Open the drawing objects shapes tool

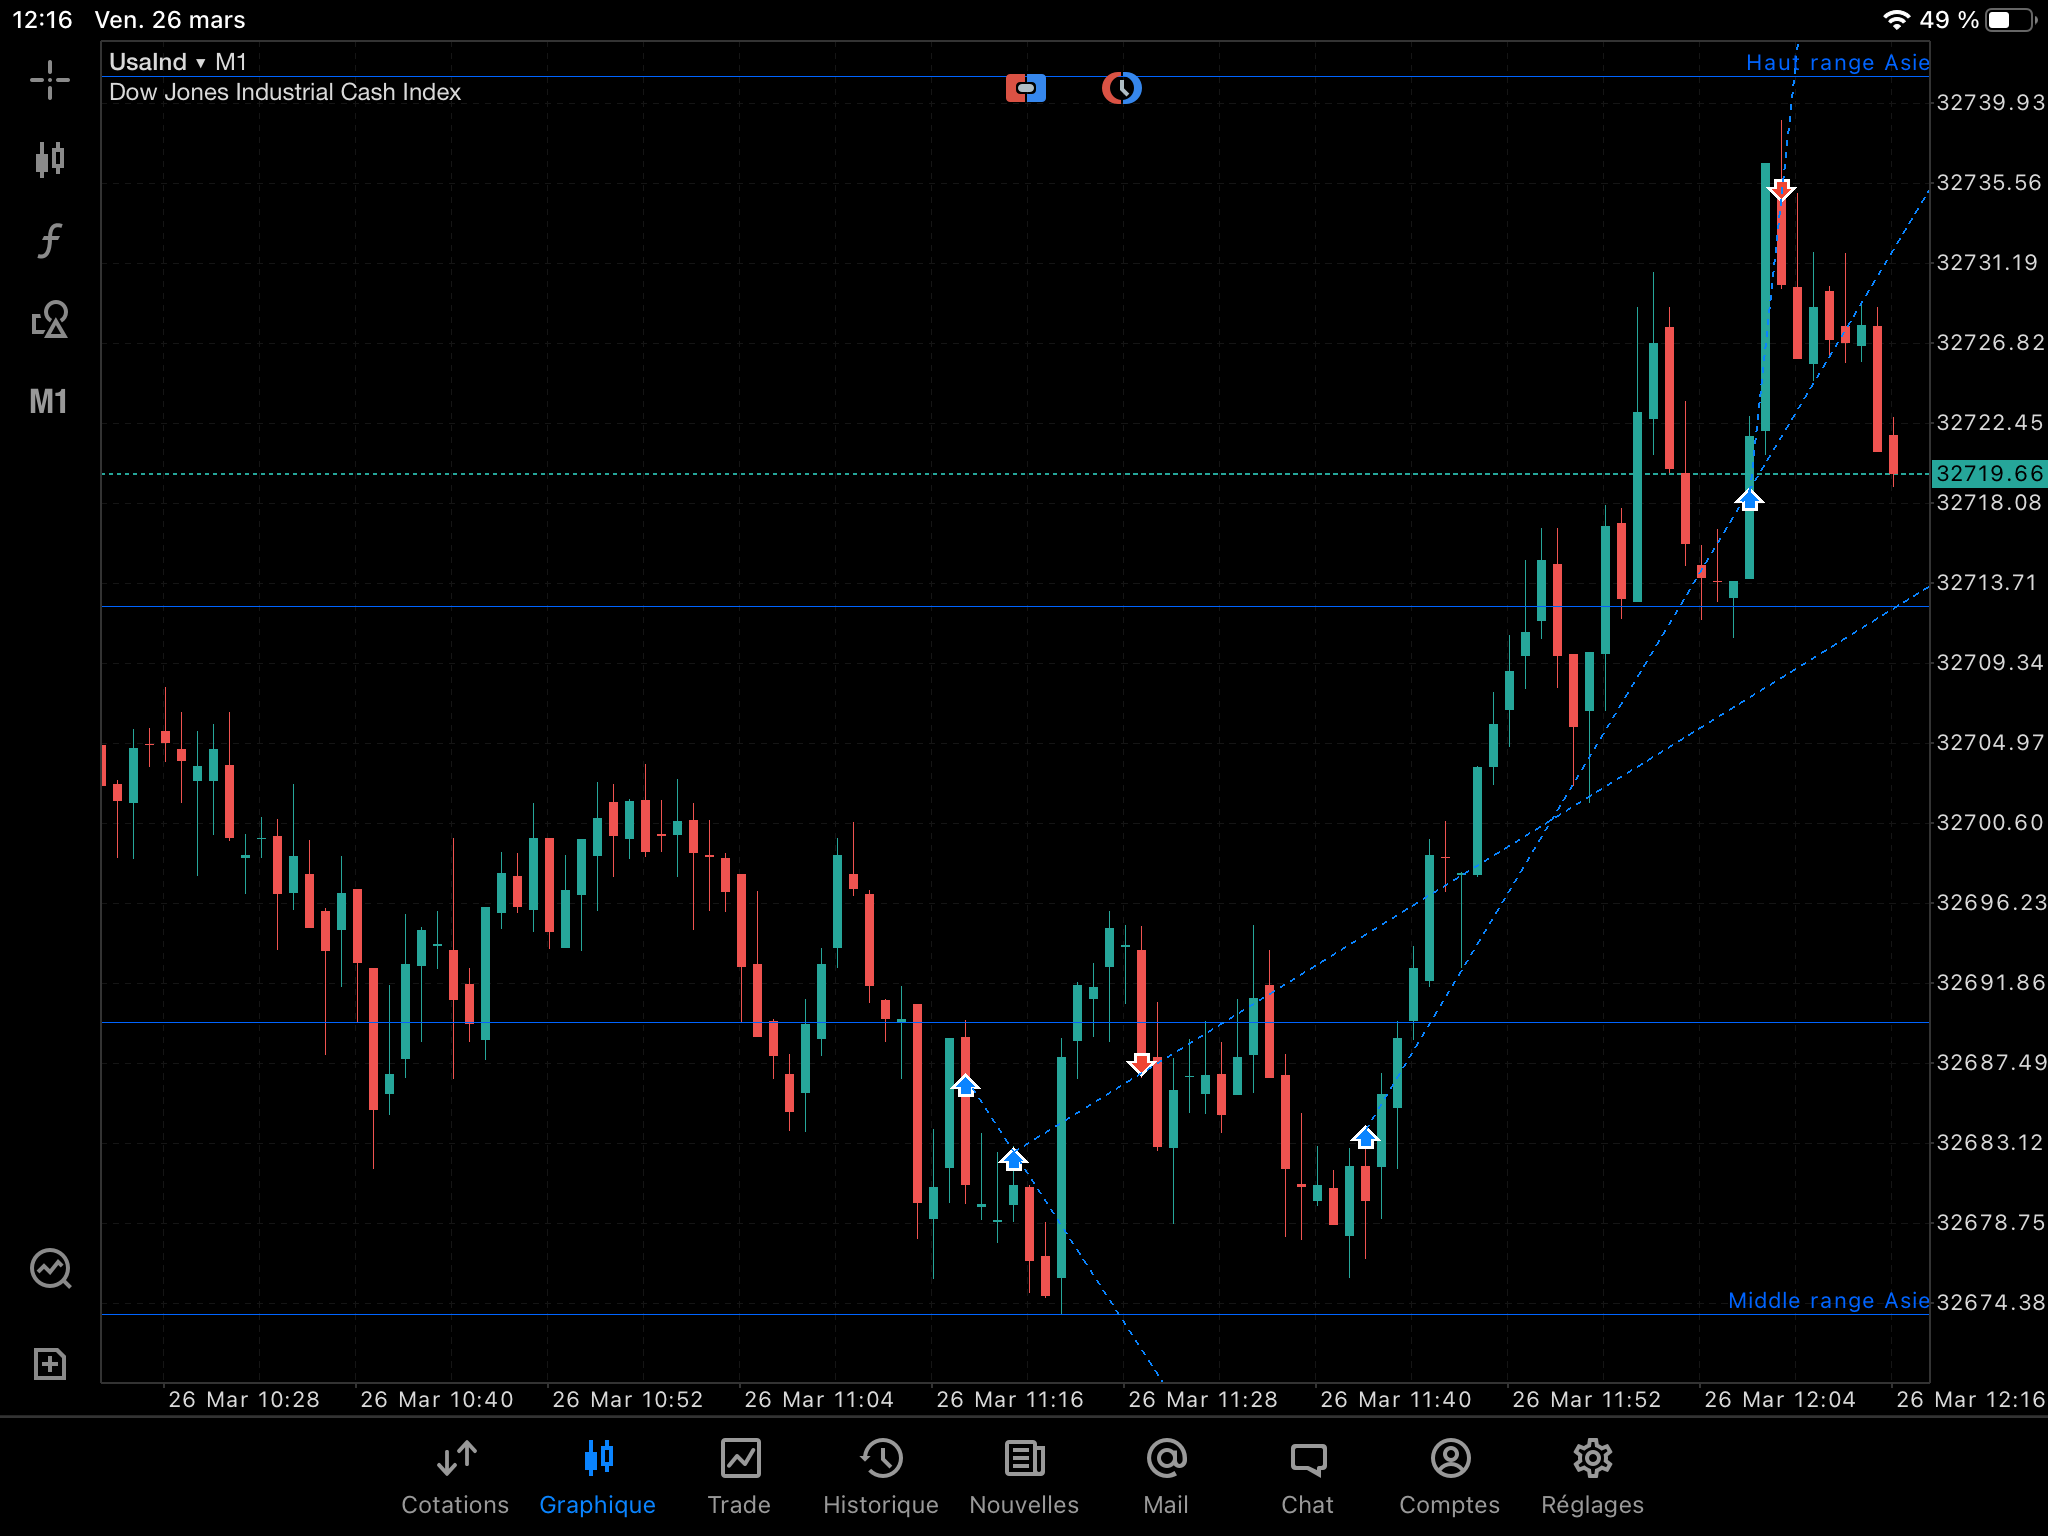pos(49,320)
